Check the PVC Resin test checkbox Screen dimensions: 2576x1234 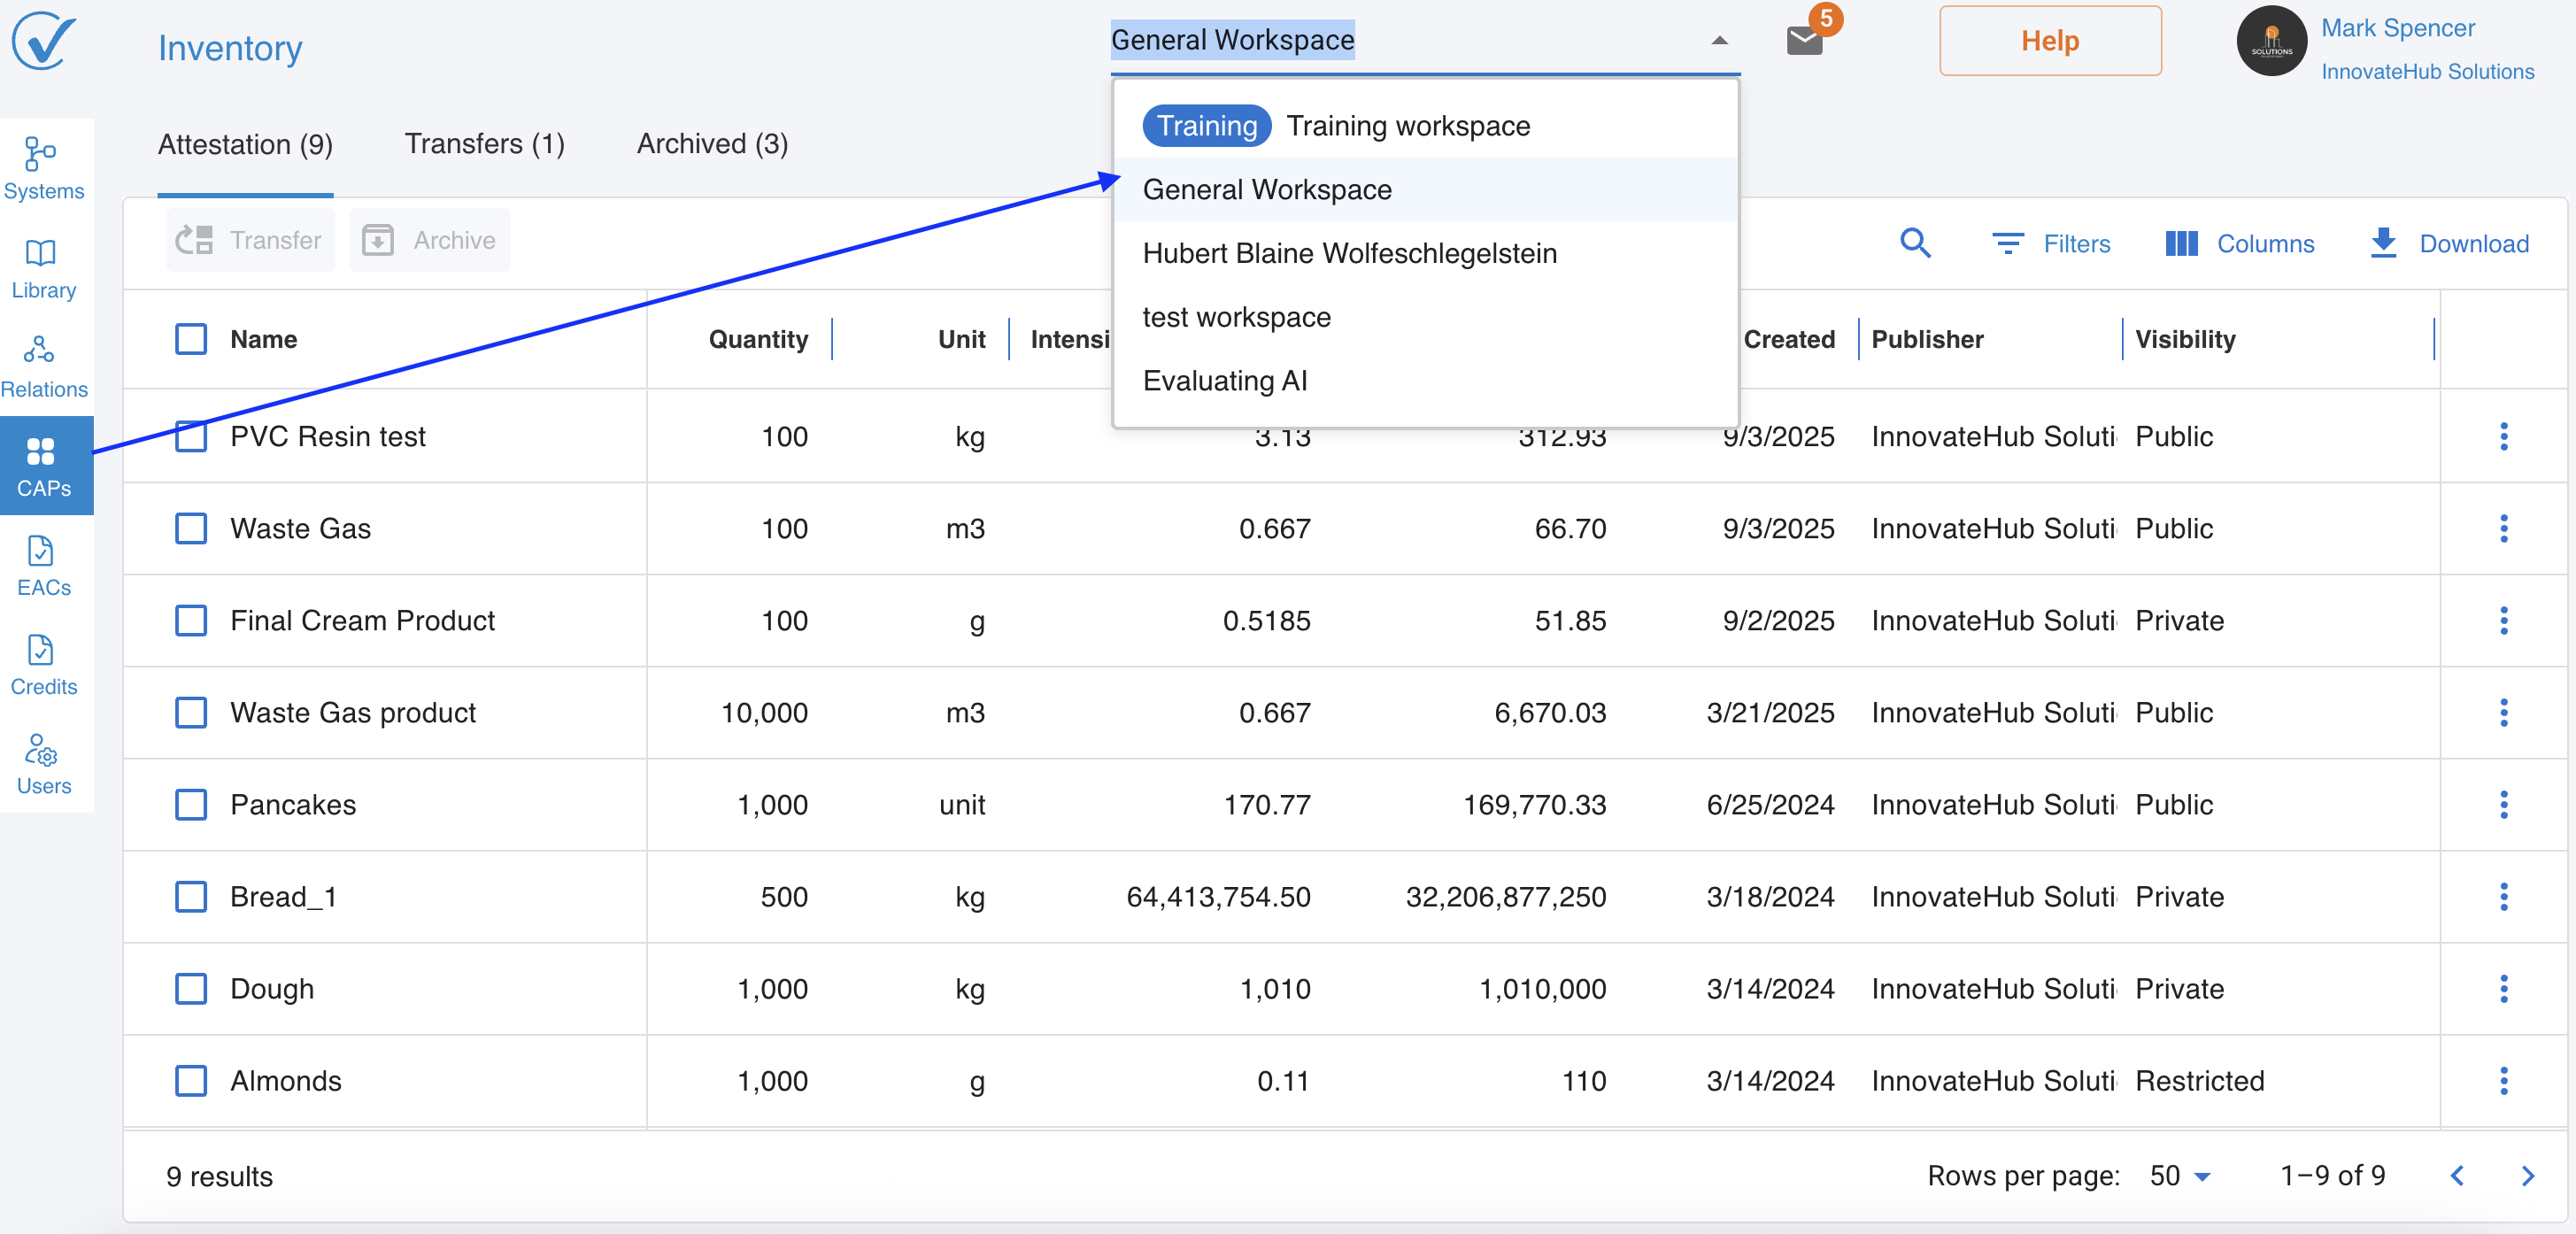[191, 436]
